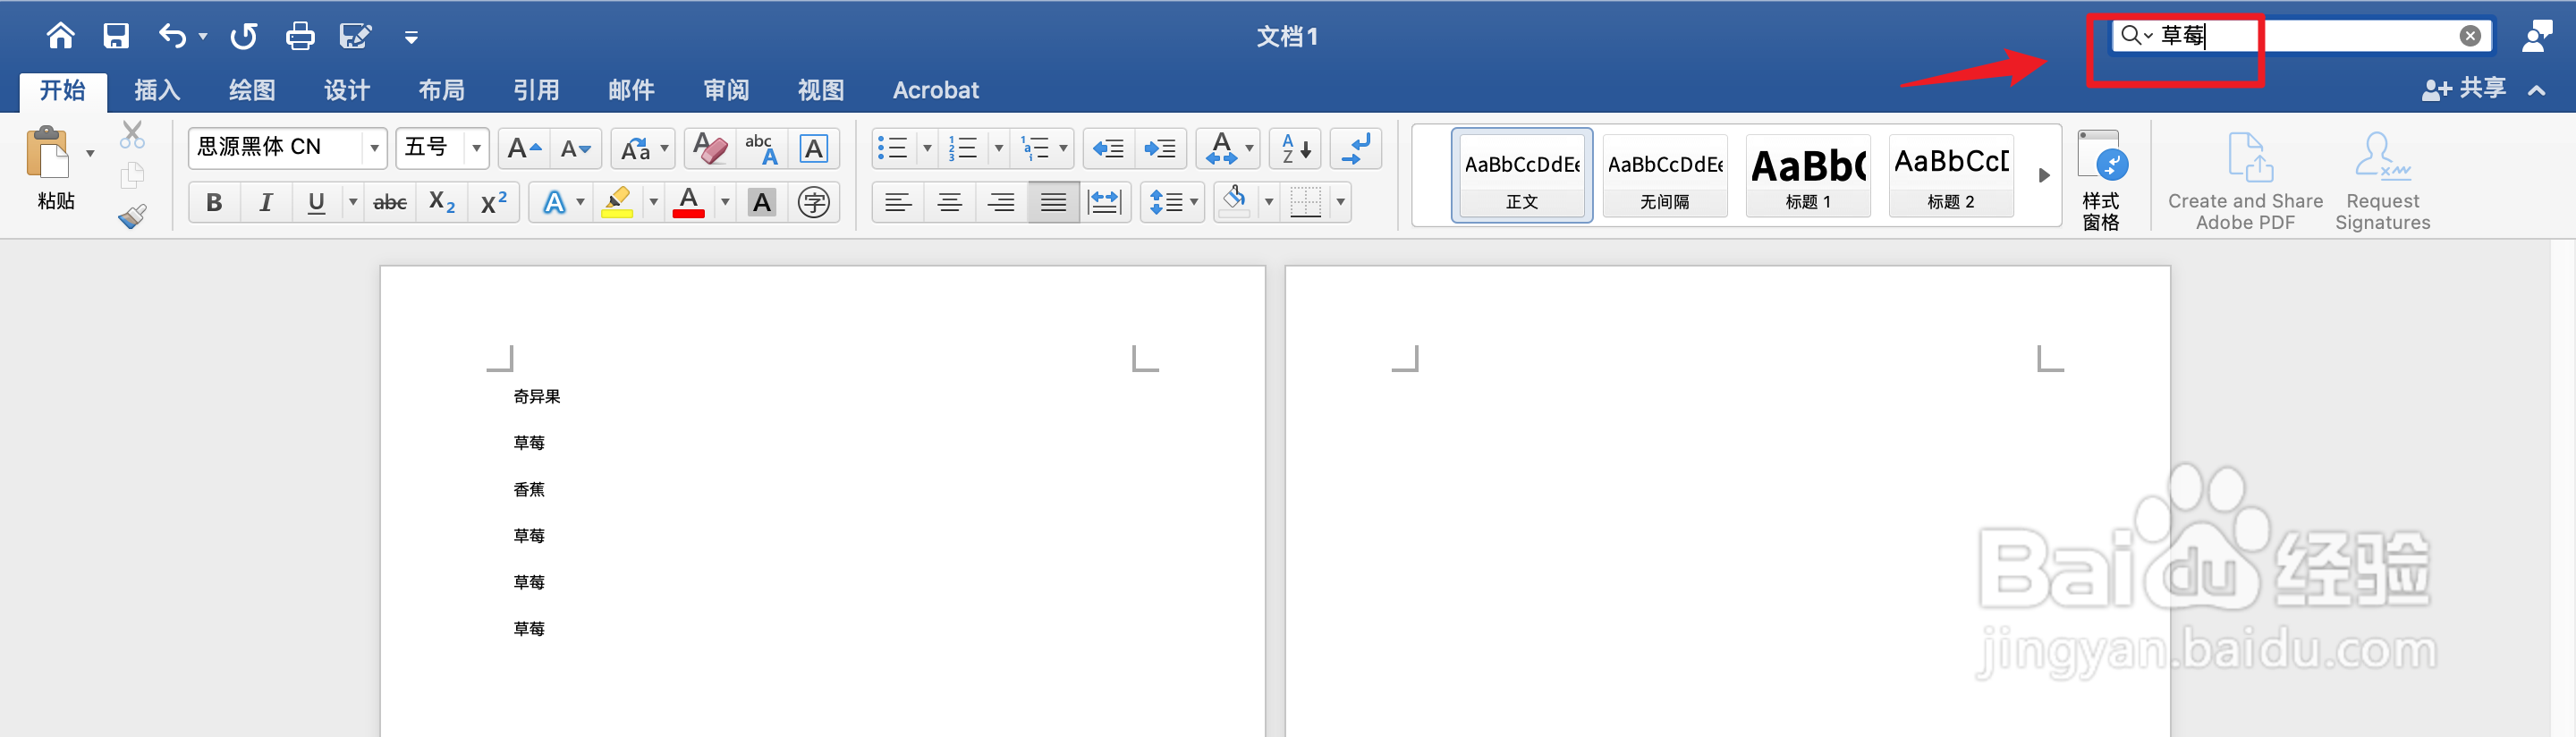The width and height of the screenshot is (2576, 737).
Task: Open the 开始 ribbon tab
Action: coord(62,90)
